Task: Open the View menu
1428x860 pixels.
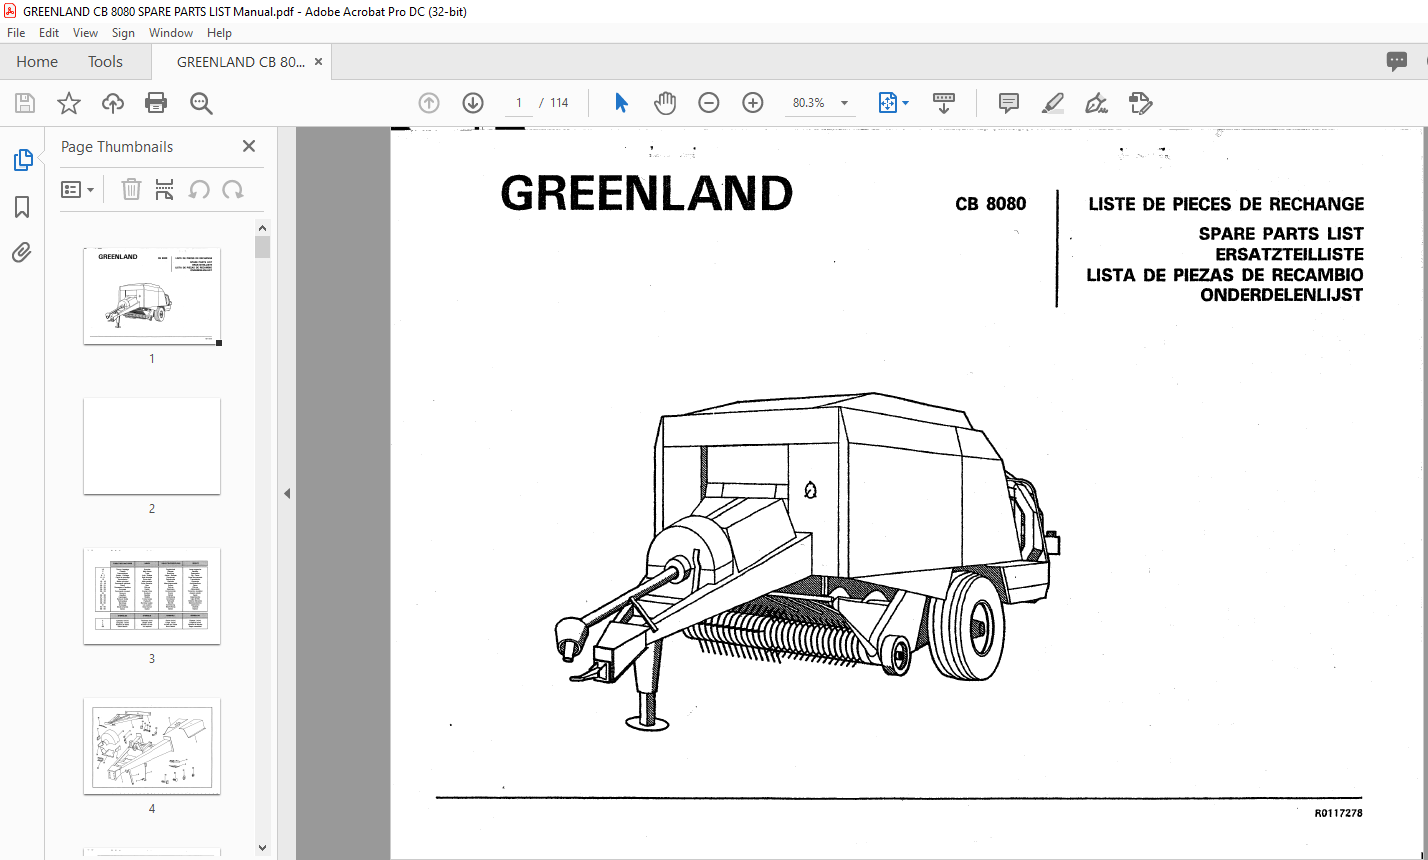Action: click(x=86, y=33)
